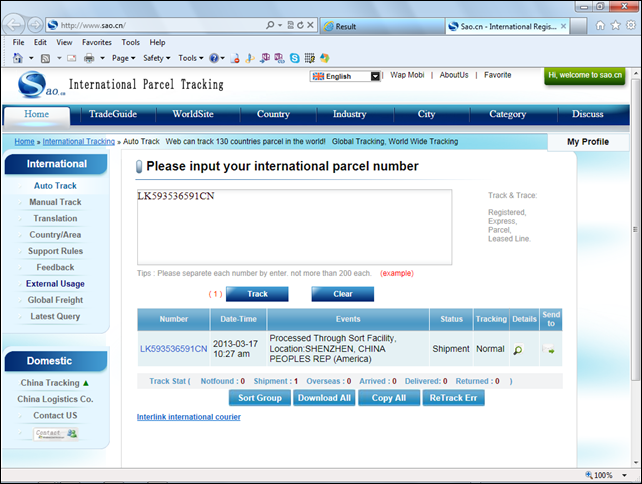
Task: Click the Clear button
Action: (343, 294)
